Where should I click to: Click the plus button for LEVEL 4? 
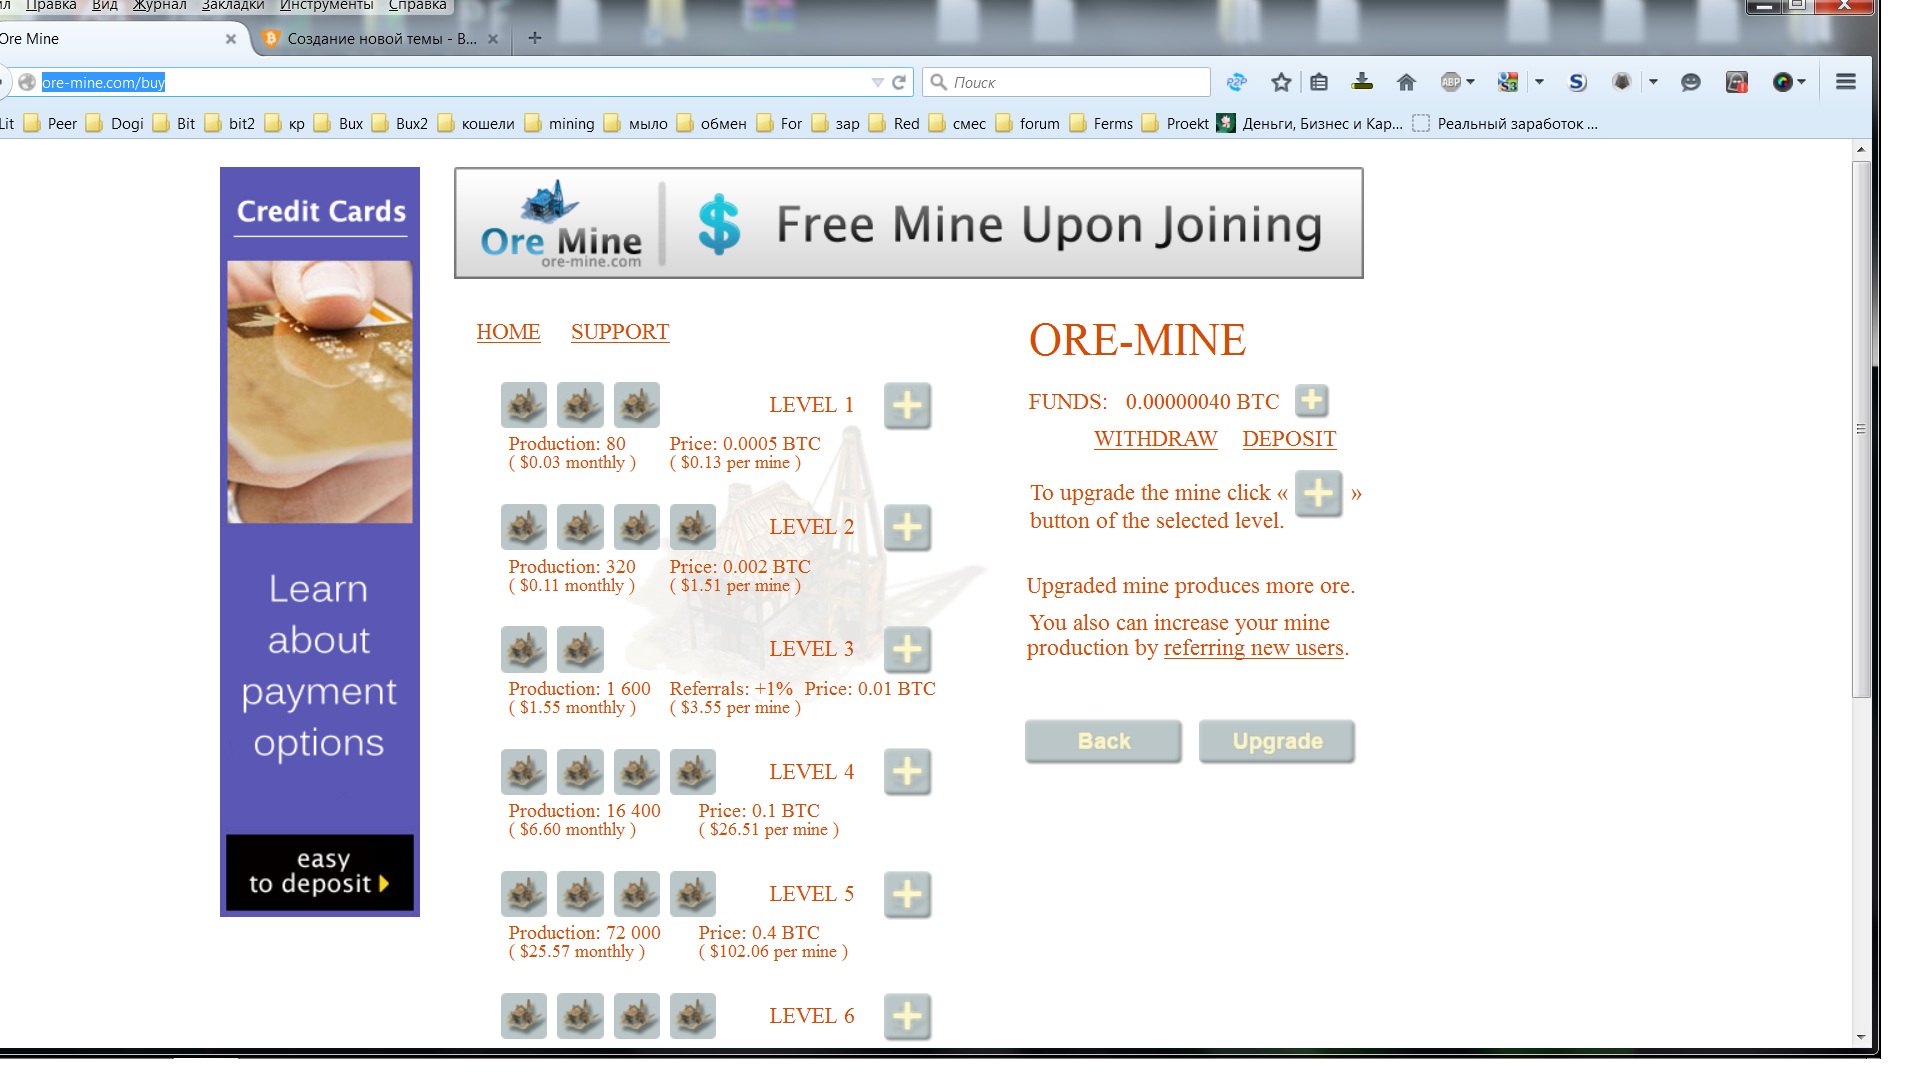pyautogui.click(x=907, y=772)
